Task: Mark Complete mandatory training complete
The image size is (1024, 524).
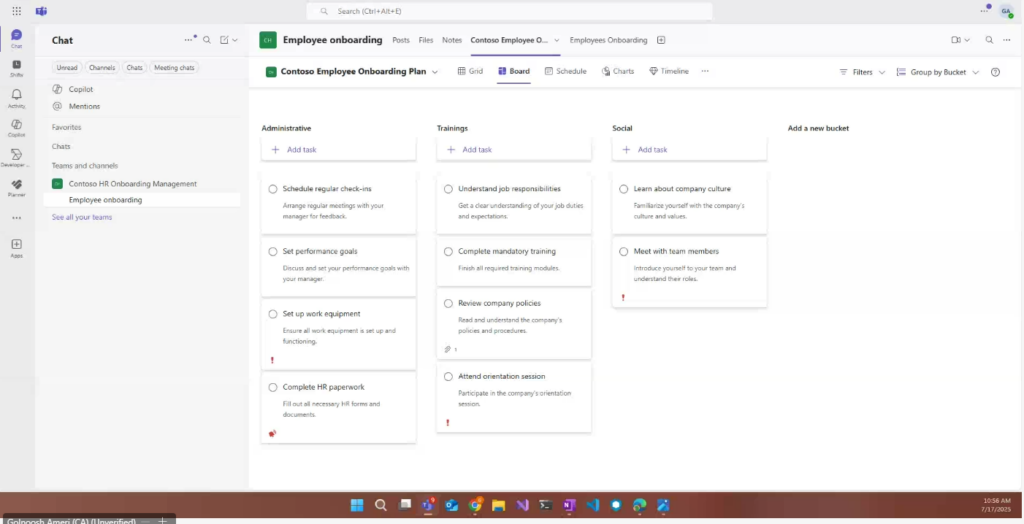Action: click(x=448, y=252)
